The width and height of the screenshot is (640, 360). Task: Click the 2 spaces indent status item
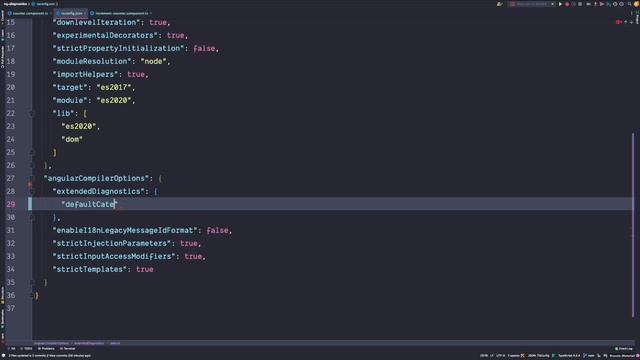[513, 356]
